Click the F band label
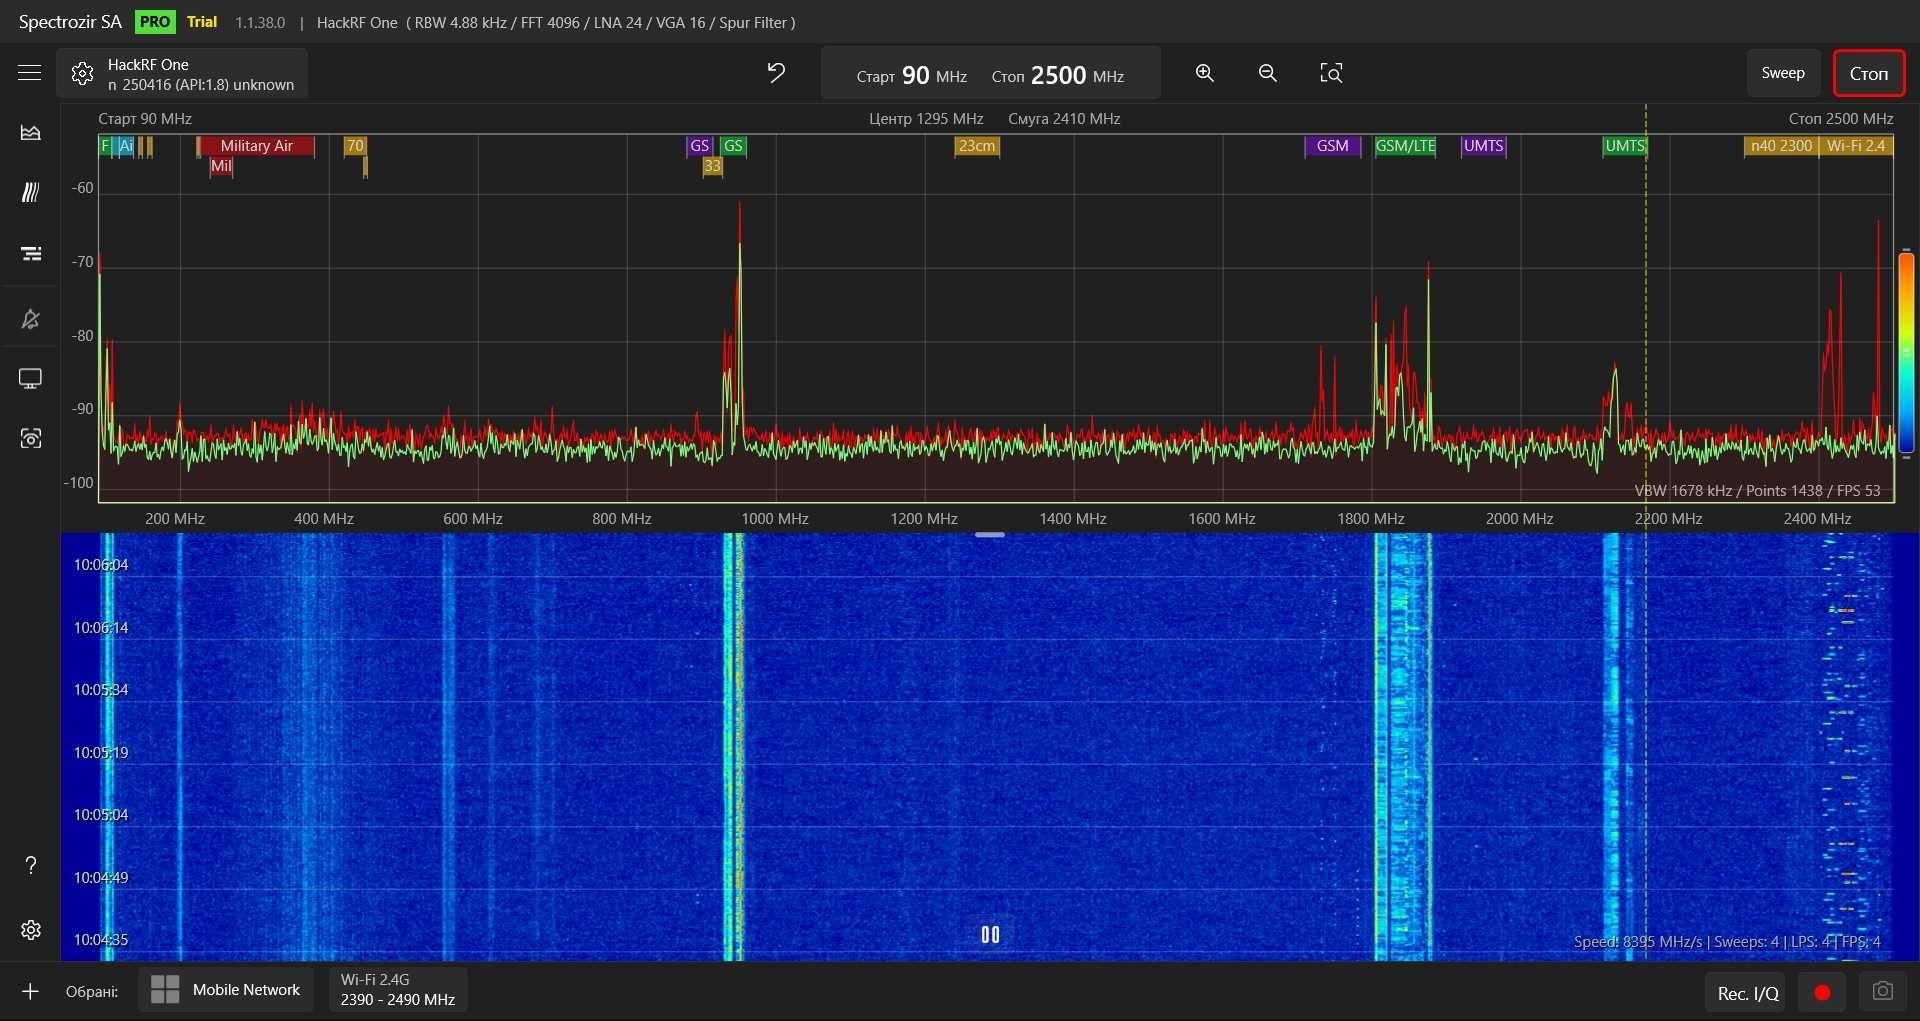Image resolution: width=1920 pixels, height=1021 pixels. click(x=105, y=146)
